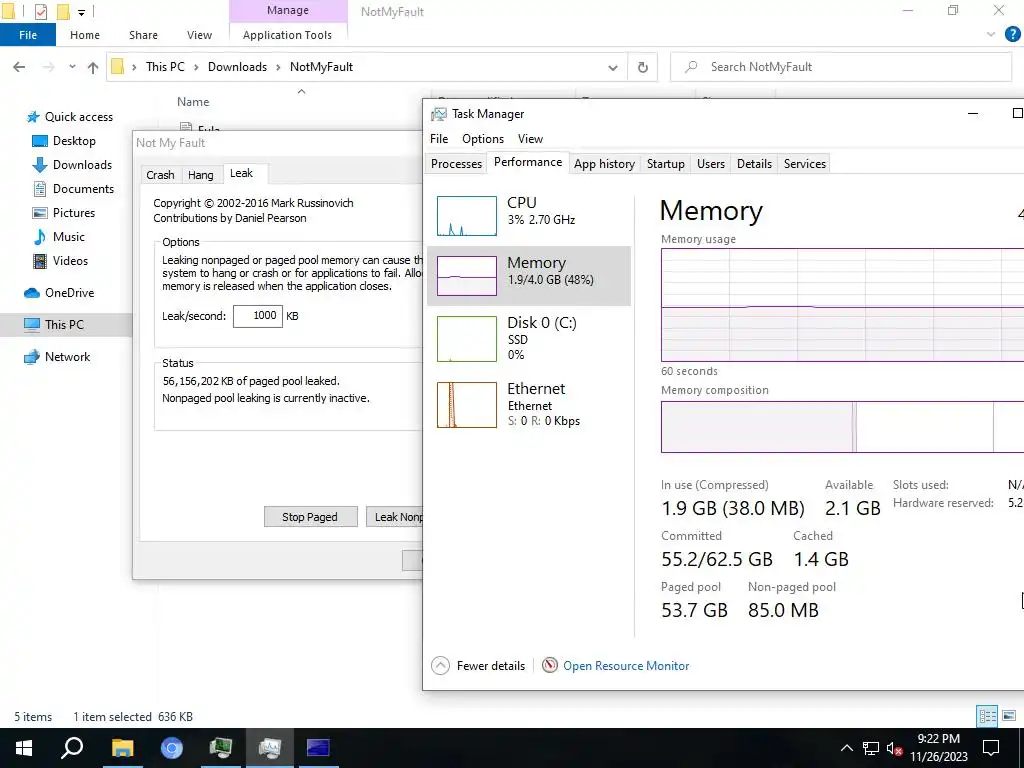Open Explorer Help icon
Image resolution: width=1024 pixels, height=768 pixels.
[x=1012, y=35]
